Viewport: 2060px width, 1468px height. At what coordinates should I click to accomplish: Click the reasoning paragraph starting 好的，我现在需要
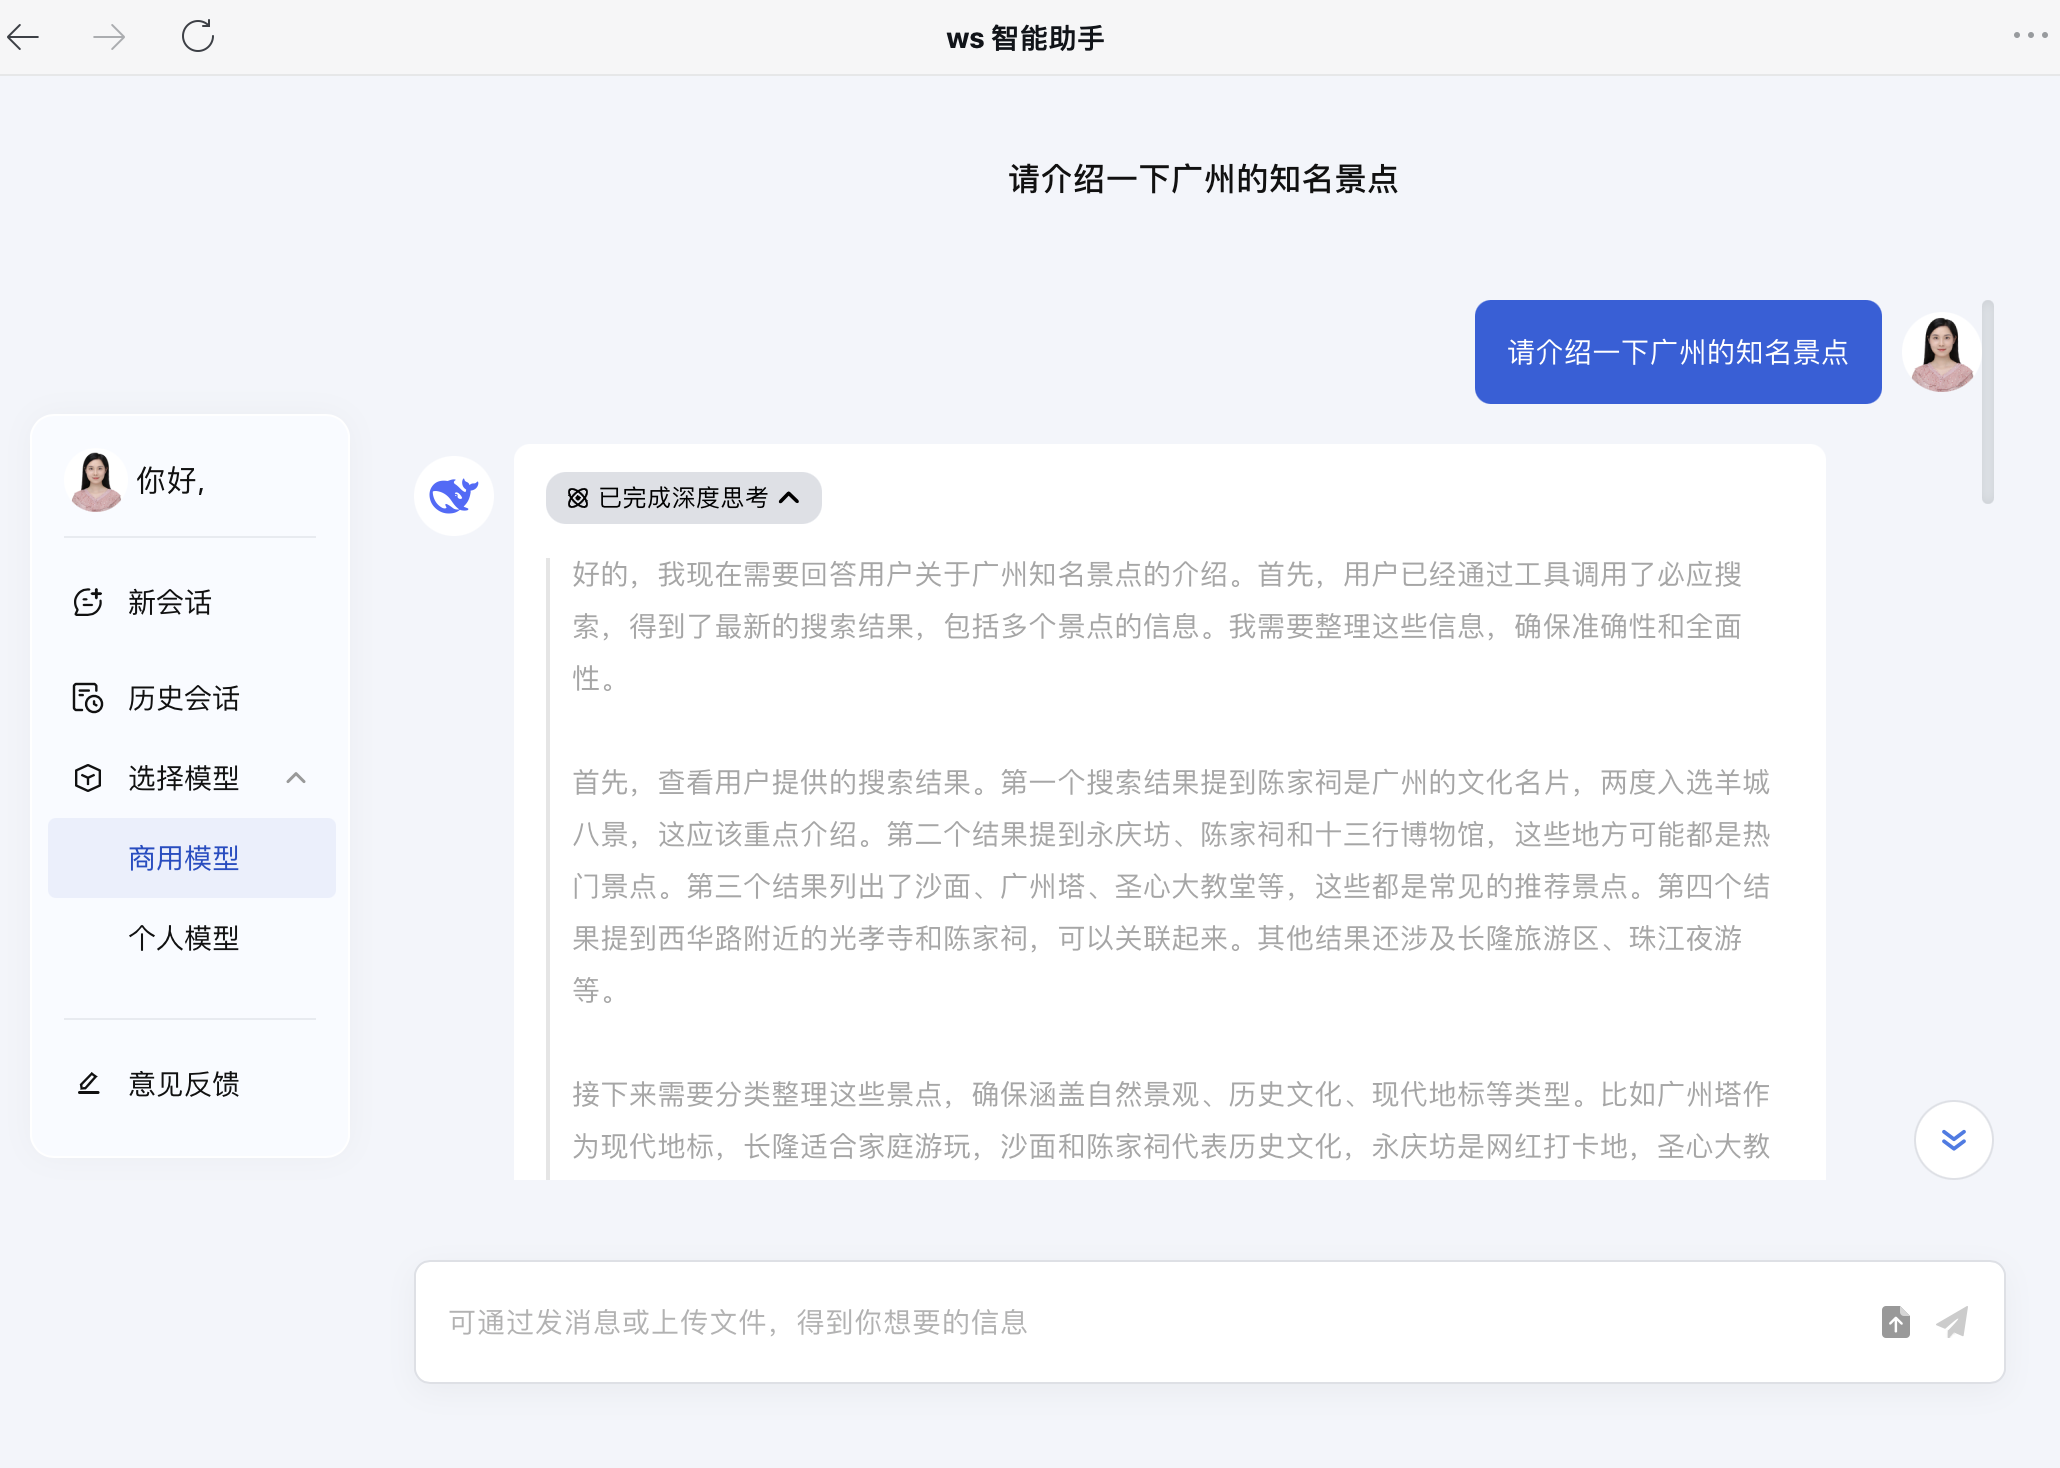tap(1157, 626)
